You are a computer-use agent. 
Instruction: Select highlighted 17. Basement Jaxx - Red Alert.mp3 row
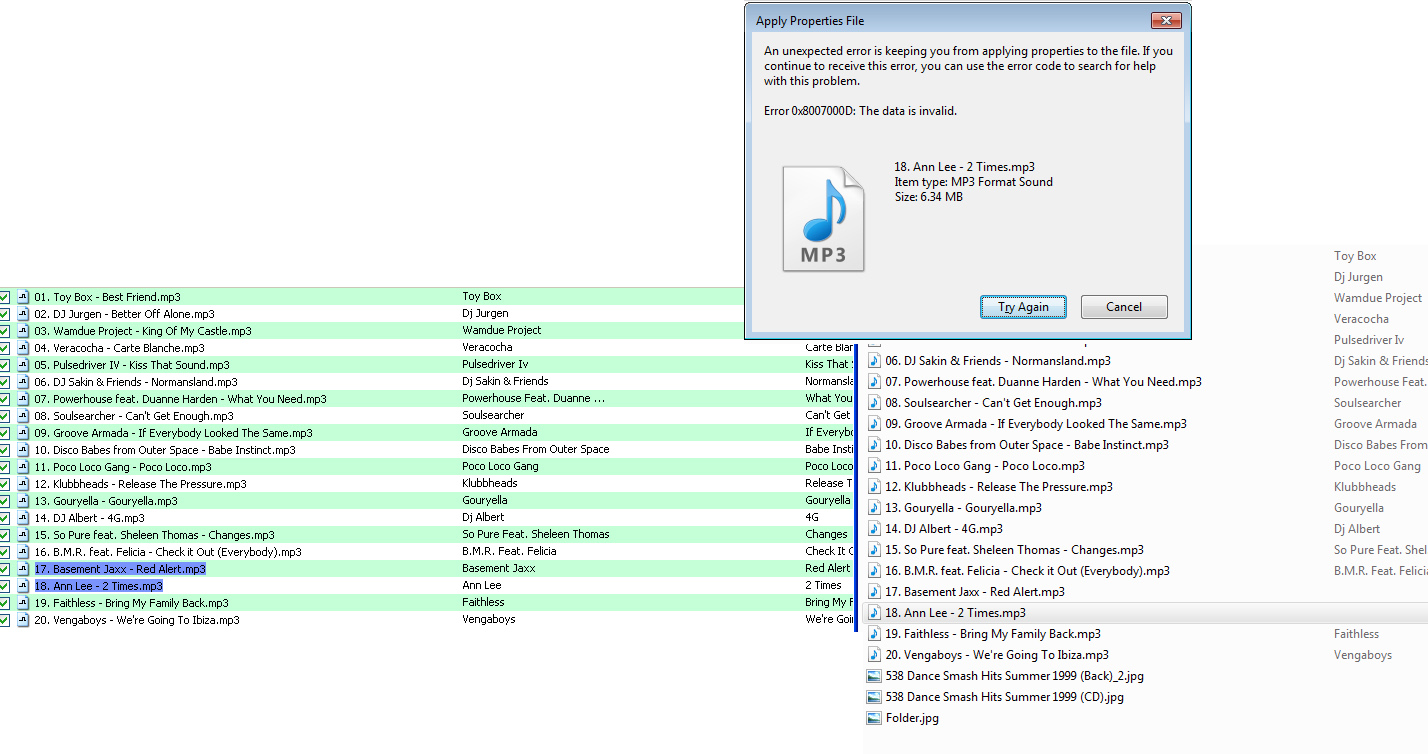click(x=120, y=569)
